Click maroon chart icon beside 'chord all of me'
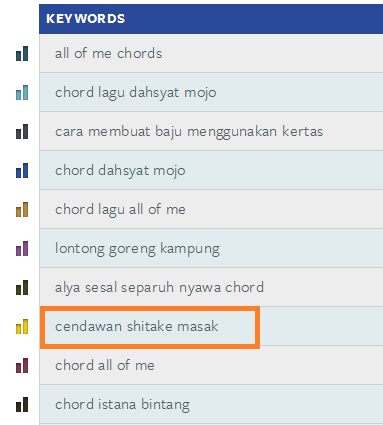The height and width of the screenshot is (425, 383). (x=22, y=366)
